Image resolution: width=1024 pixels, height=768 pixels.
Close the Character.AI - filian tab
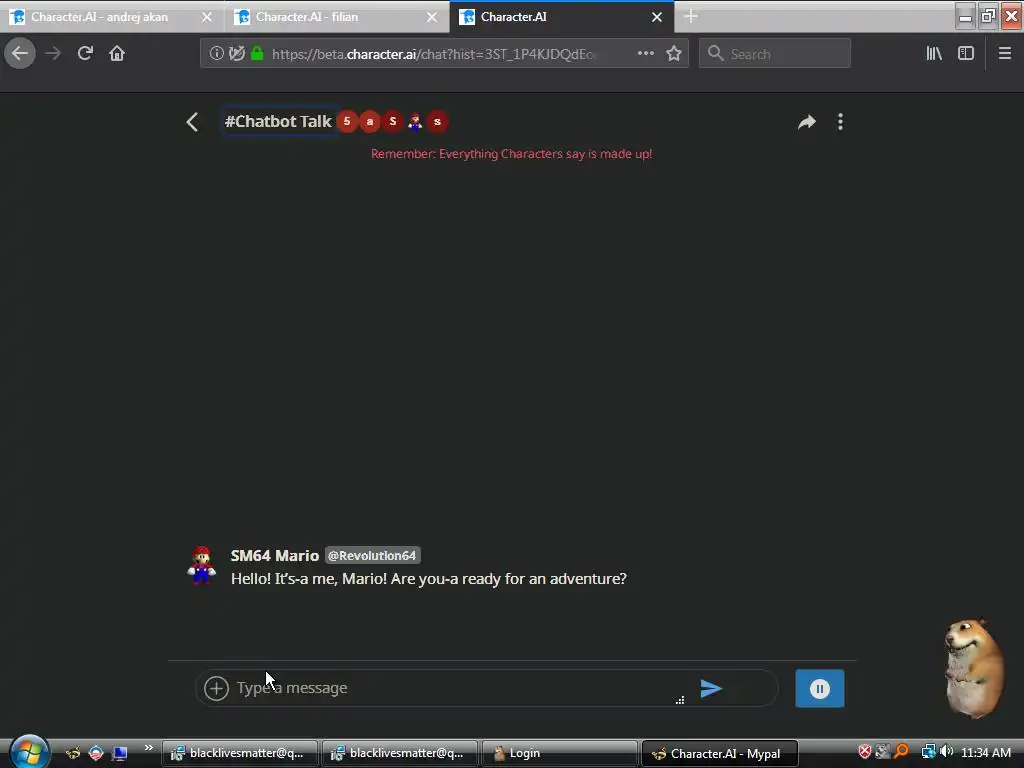432,17
